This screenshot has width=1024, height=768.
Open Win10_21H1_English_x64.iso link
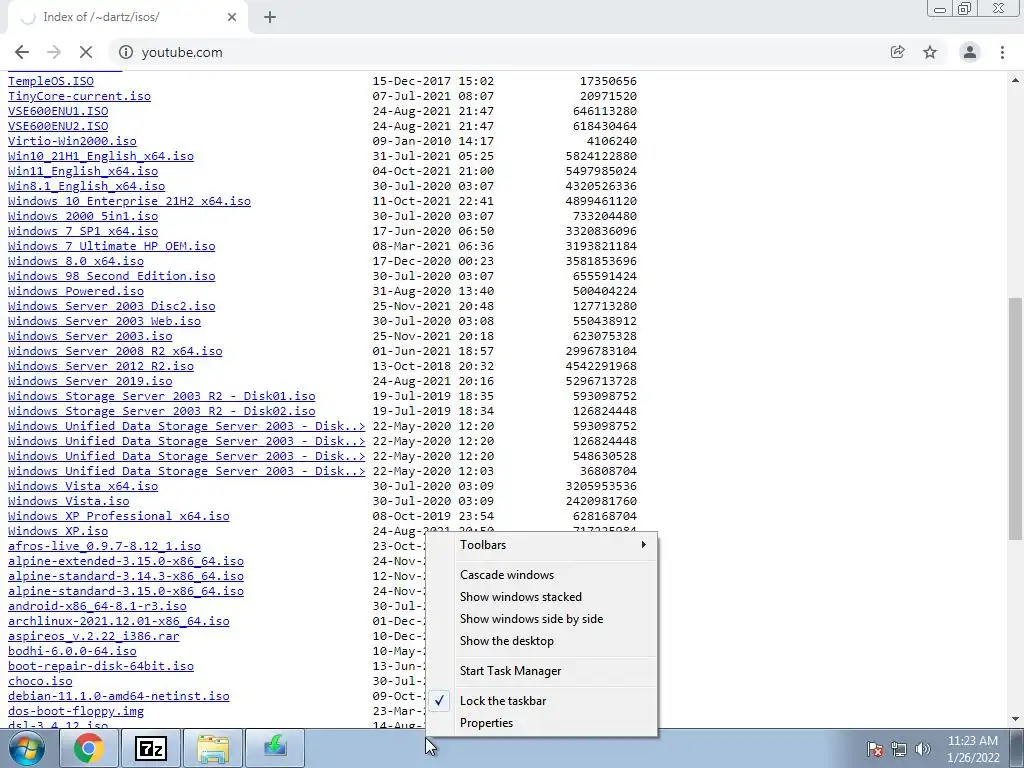[101, 156]
